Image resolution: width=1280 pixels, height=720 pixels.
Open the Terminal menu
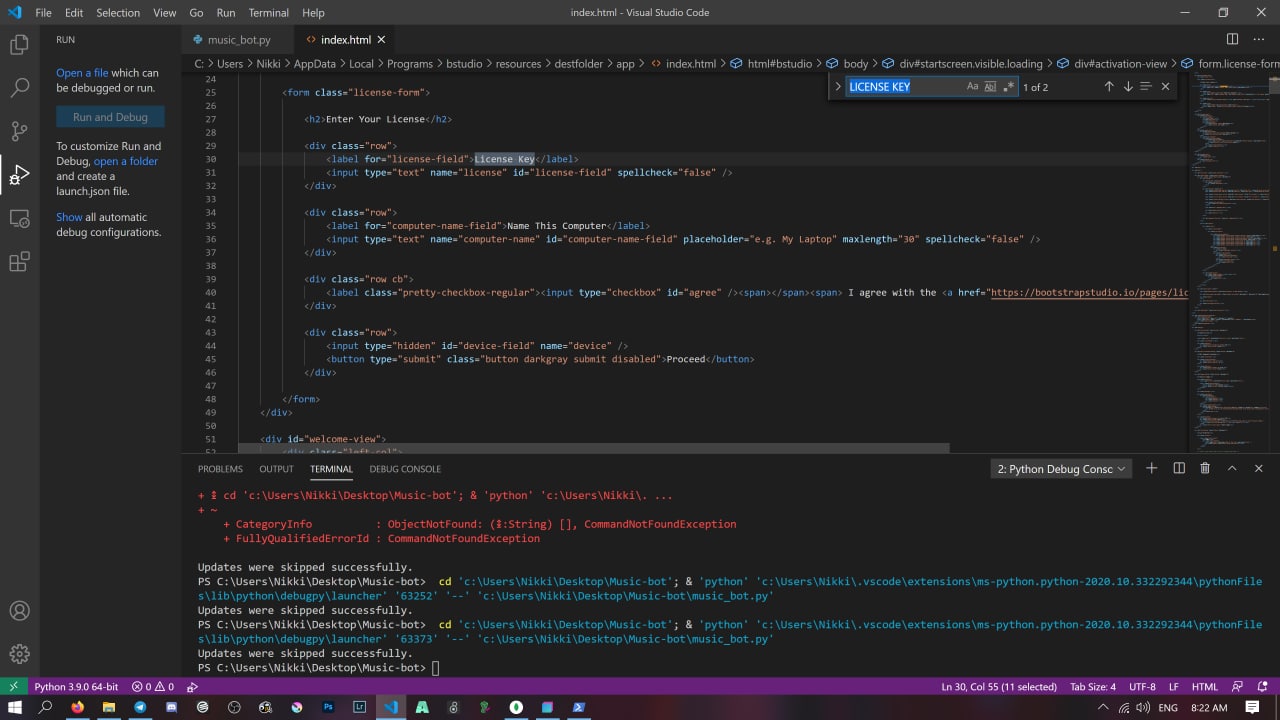tap(268, 13)
